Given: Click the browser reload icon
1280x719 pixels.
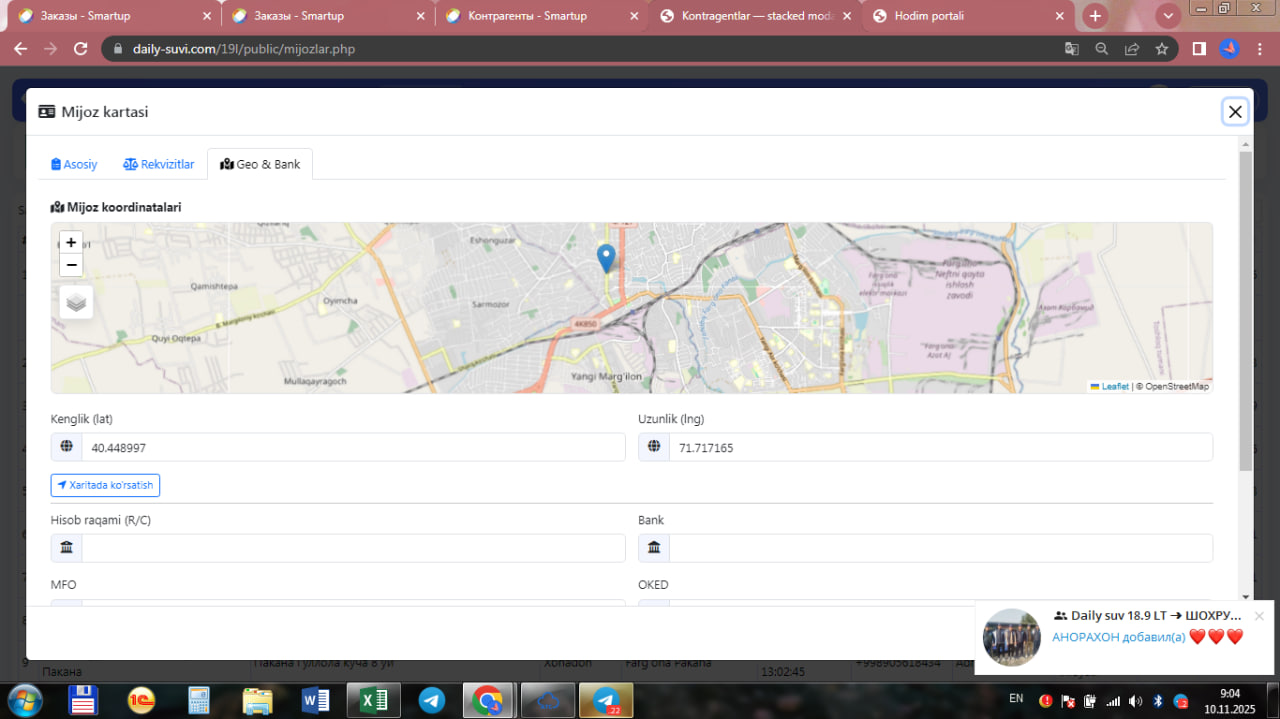Looking at the screenshot, I should pos(81,49).
